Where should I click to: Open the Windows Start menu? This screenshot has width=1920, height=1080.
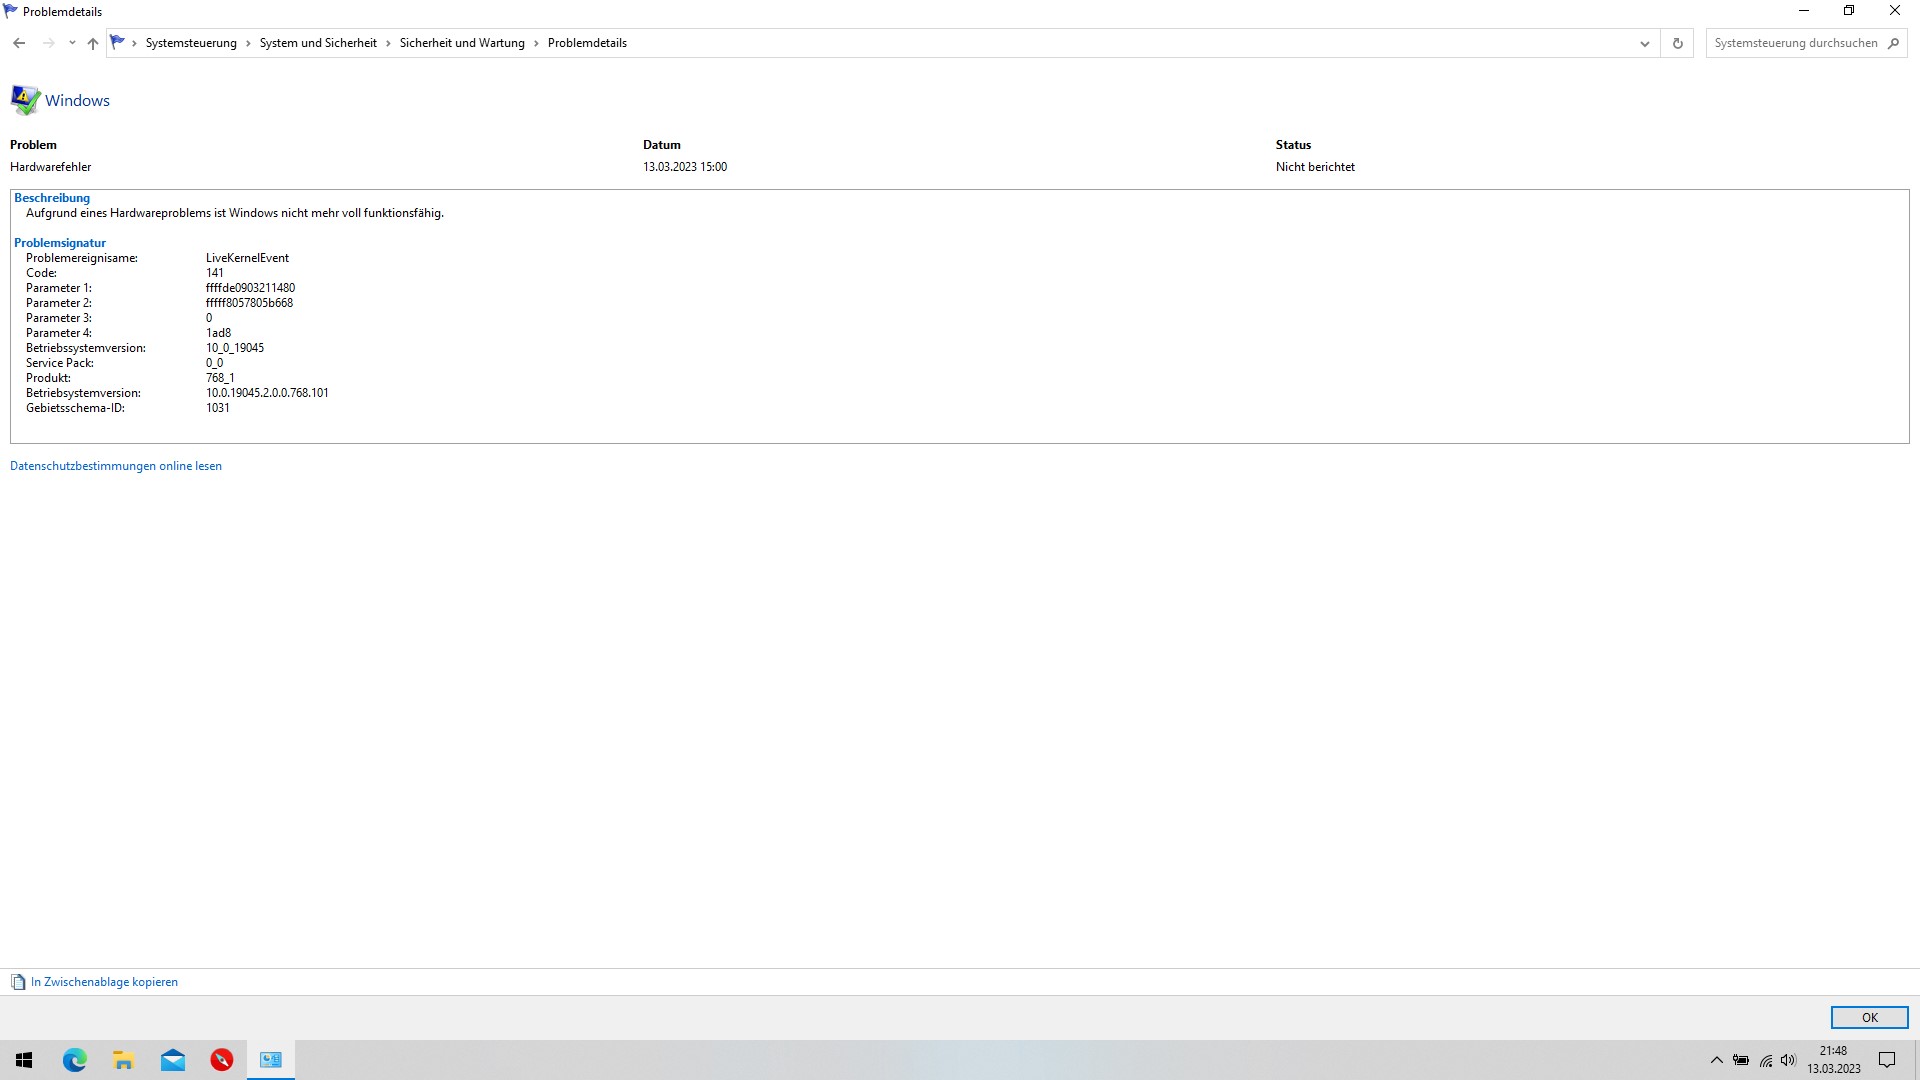click(25, 1060)
